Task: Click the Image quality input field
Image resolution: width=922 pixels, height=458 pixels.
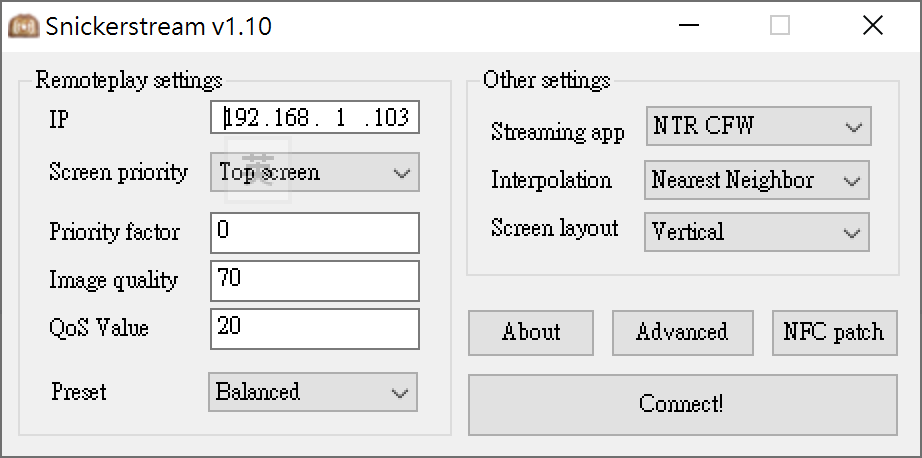Action: [x=315, y=281]
